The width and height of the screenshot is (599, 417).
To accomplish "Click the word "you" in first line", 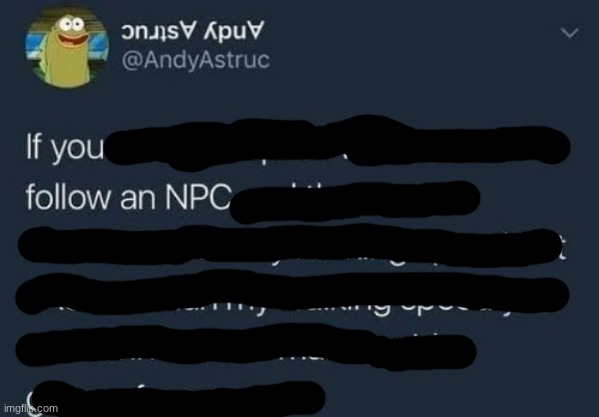I will (78, 149).
